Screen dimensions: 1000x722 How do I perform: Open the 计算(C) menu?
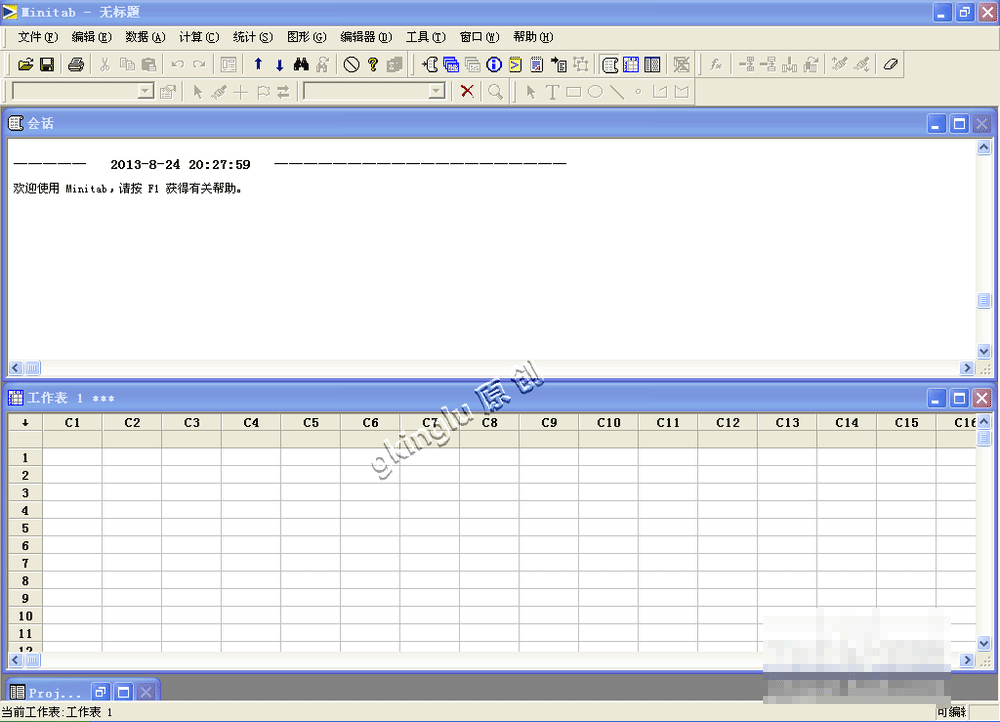pyautogui.click(x=199, y=37)
